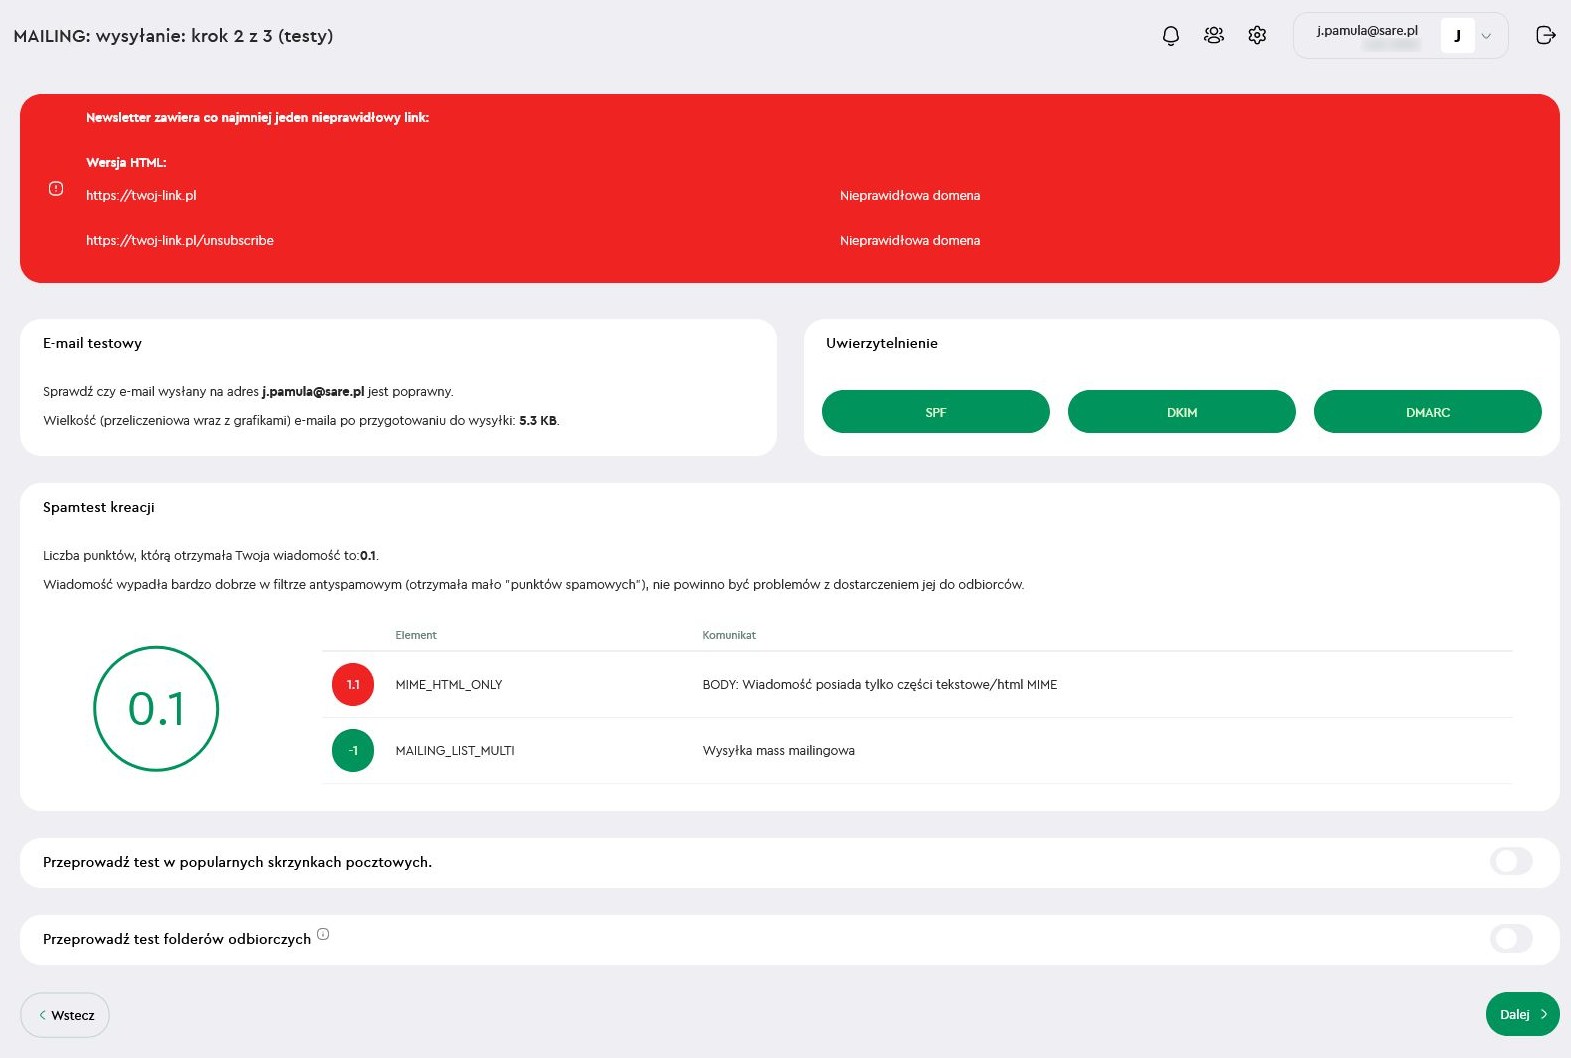
Task: Click the red 1.1 score badge
Action: [x=353, y=685]
